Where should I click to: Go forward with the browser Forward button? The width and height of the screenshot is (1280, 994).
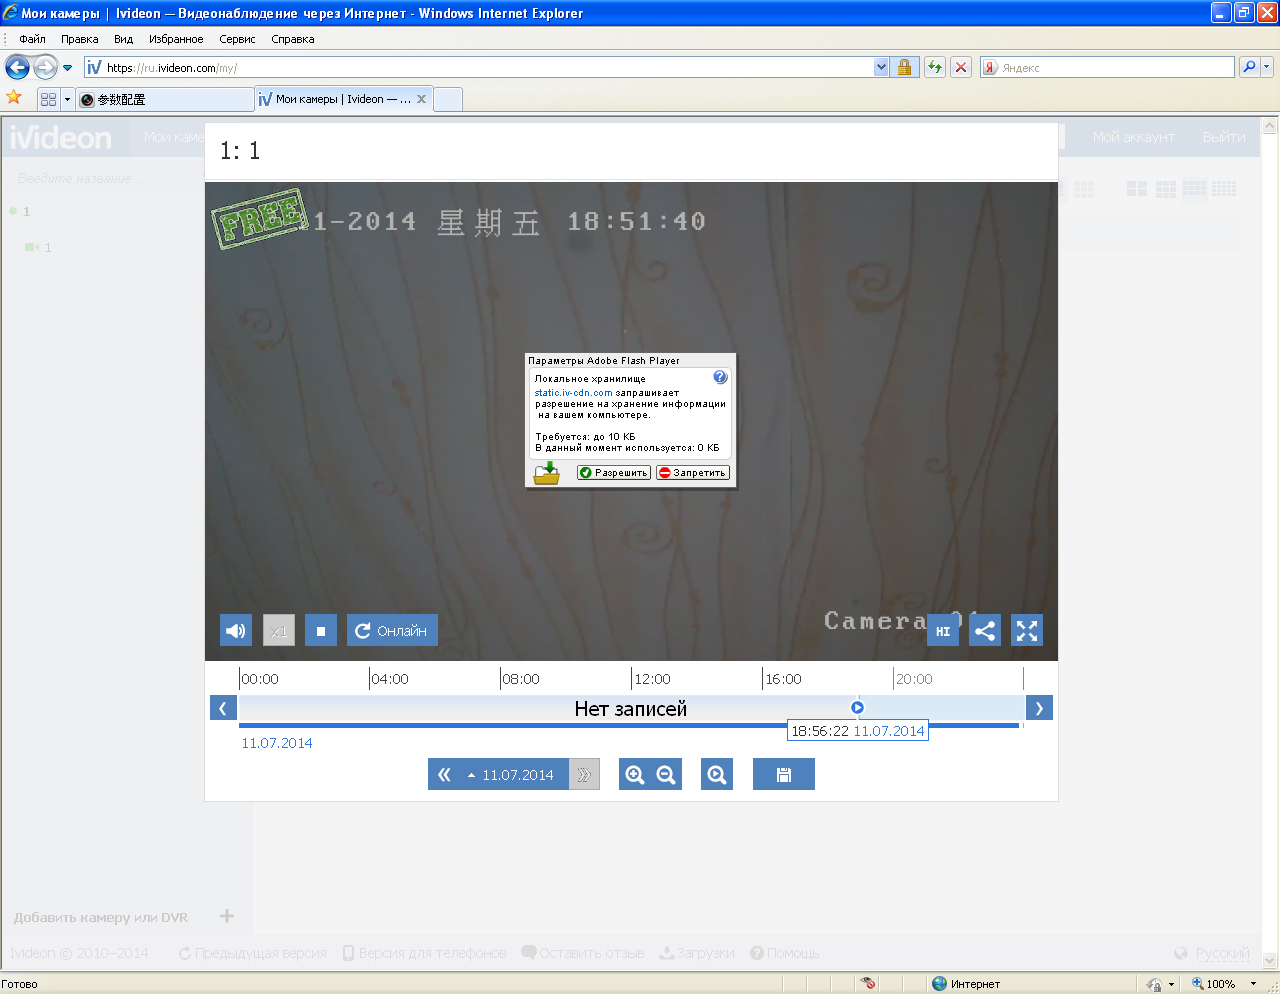(45, 67)
